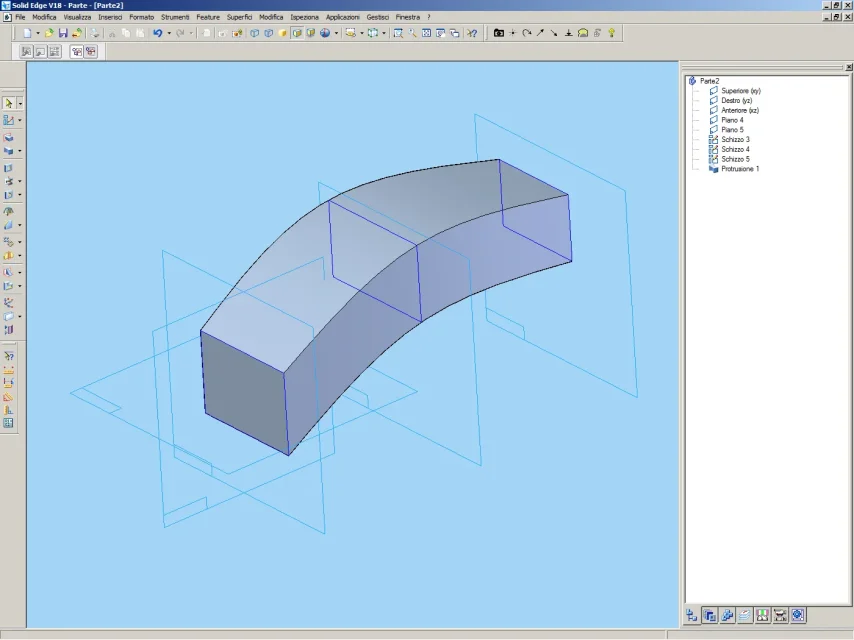Open the File menu
This screenshot has width=854, height=640.
(x=20, y=17)
